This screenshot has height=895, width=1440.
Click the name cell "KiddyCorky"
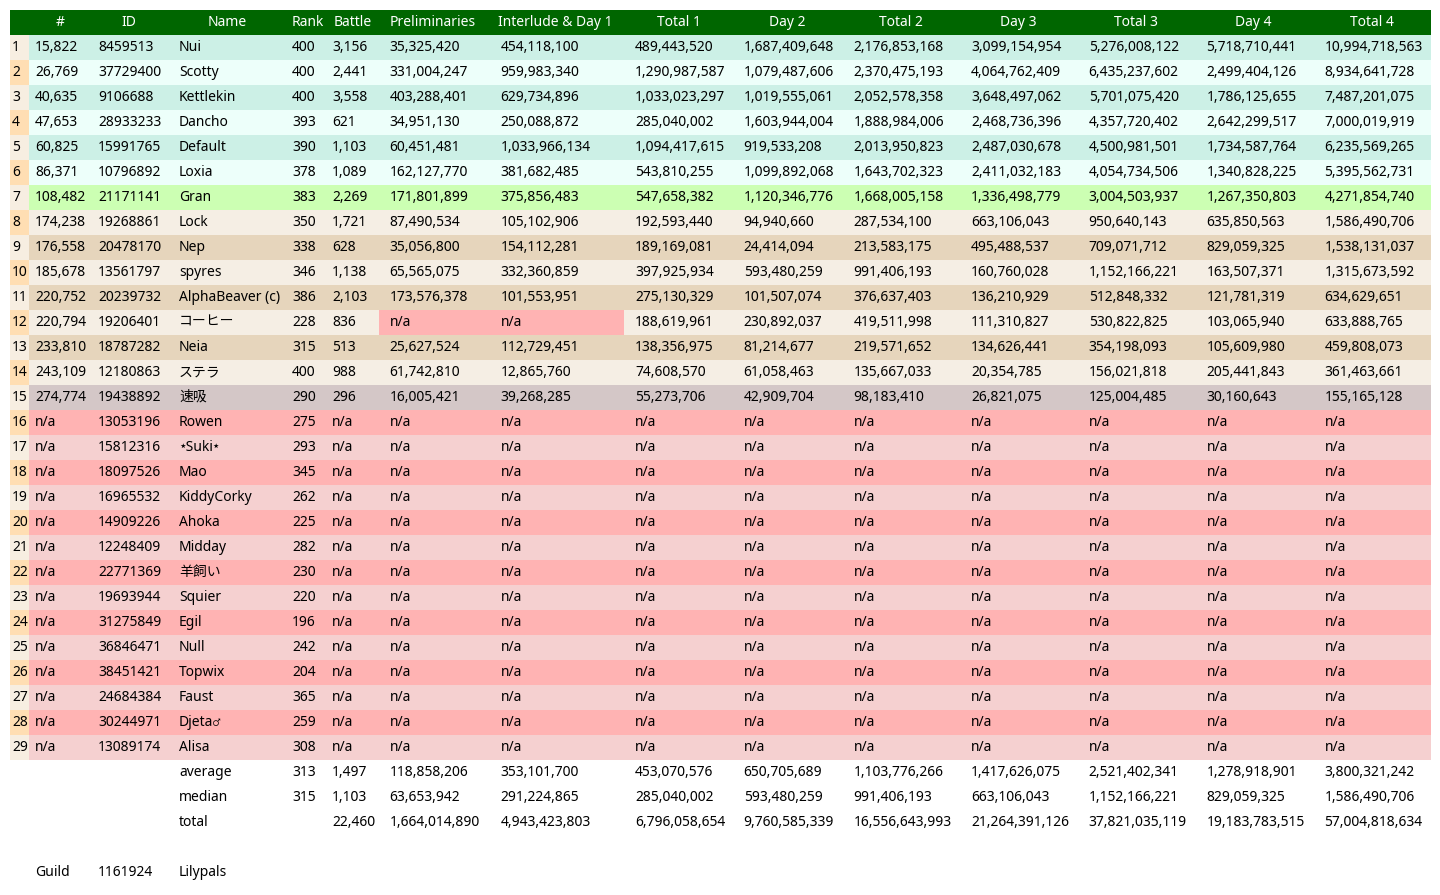[216, 496]
